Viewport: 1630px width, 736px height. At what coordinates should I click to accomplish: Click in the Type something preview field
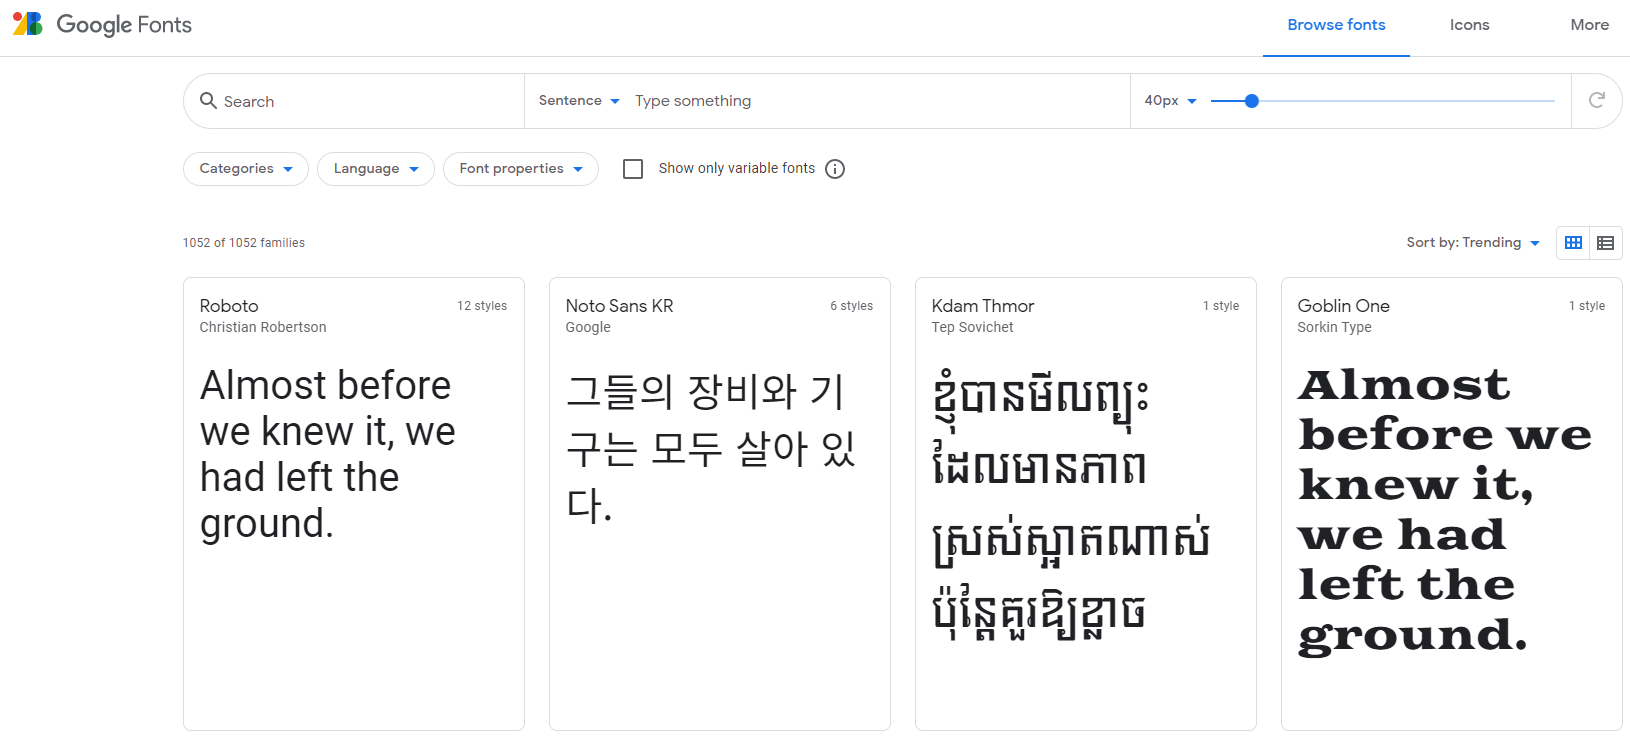point(877,101)
